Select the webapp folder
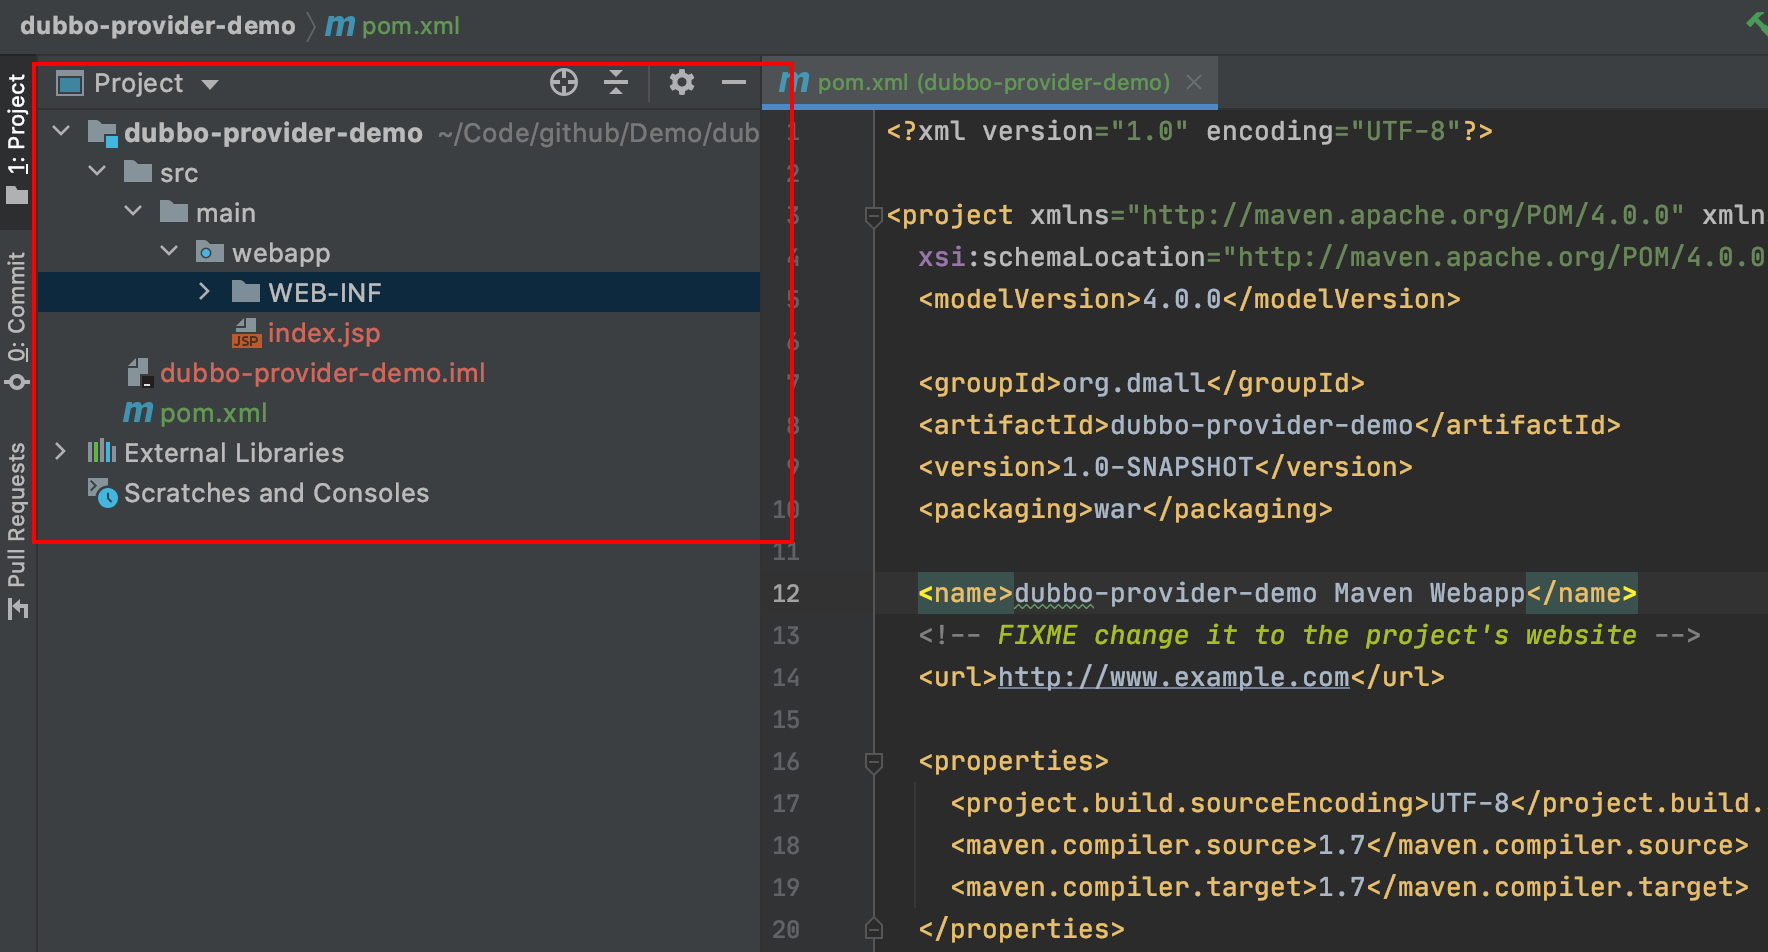 point(281,253)
